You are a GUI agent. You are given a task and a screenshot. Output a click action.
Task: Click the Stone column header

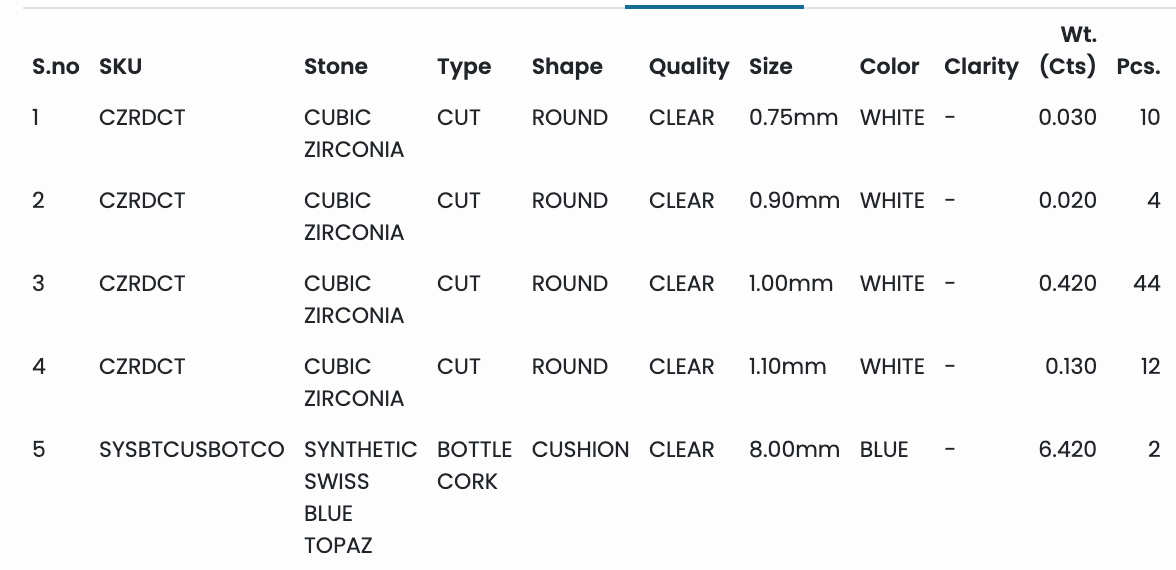(x=336, y=67)
